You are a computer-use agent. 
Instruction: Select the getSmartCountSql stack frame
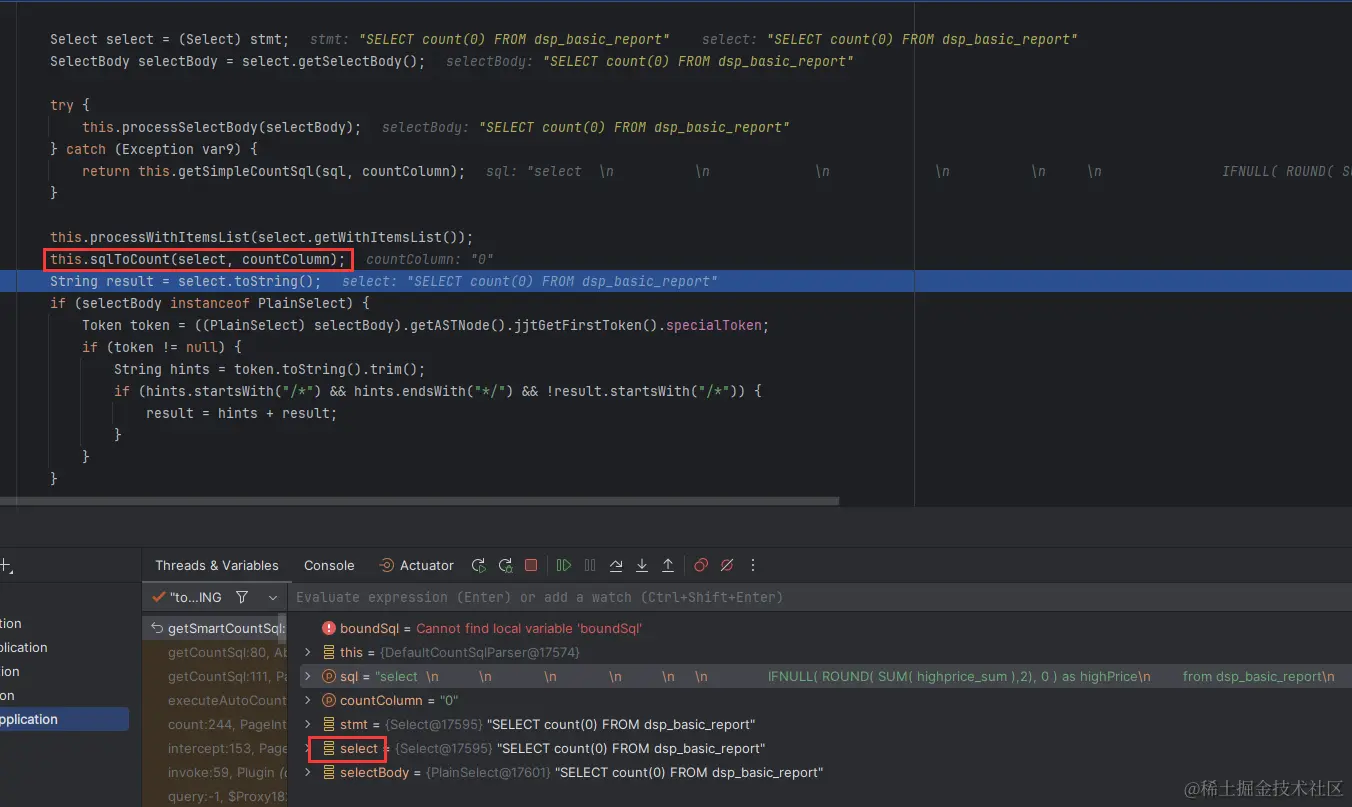click(x=217, y=629)
